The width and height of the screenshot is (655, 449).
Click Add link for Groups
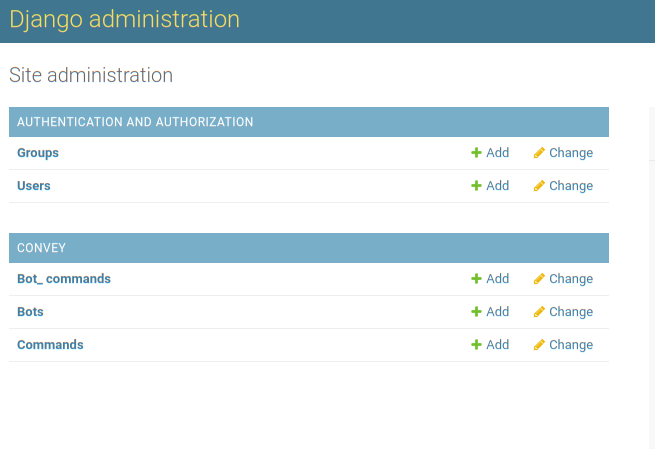coord(498,153)
